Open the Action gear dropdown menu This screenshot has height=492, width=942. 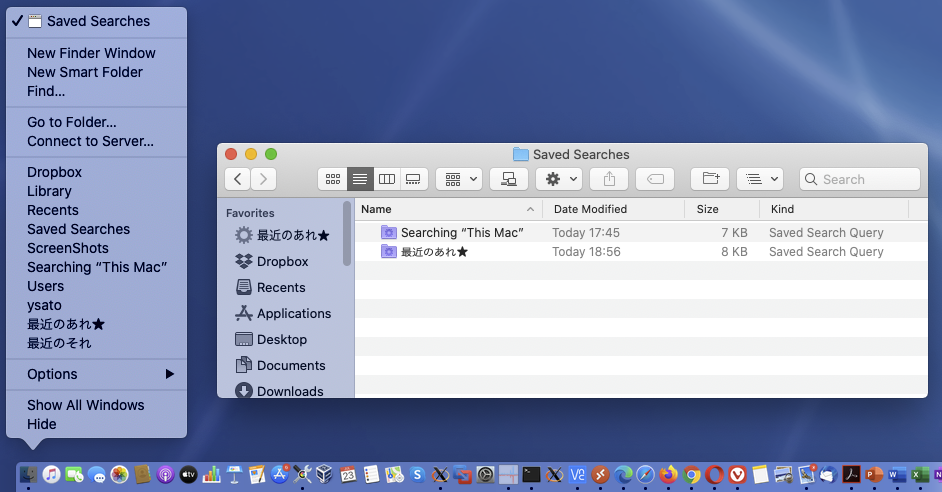click(558, 179)
